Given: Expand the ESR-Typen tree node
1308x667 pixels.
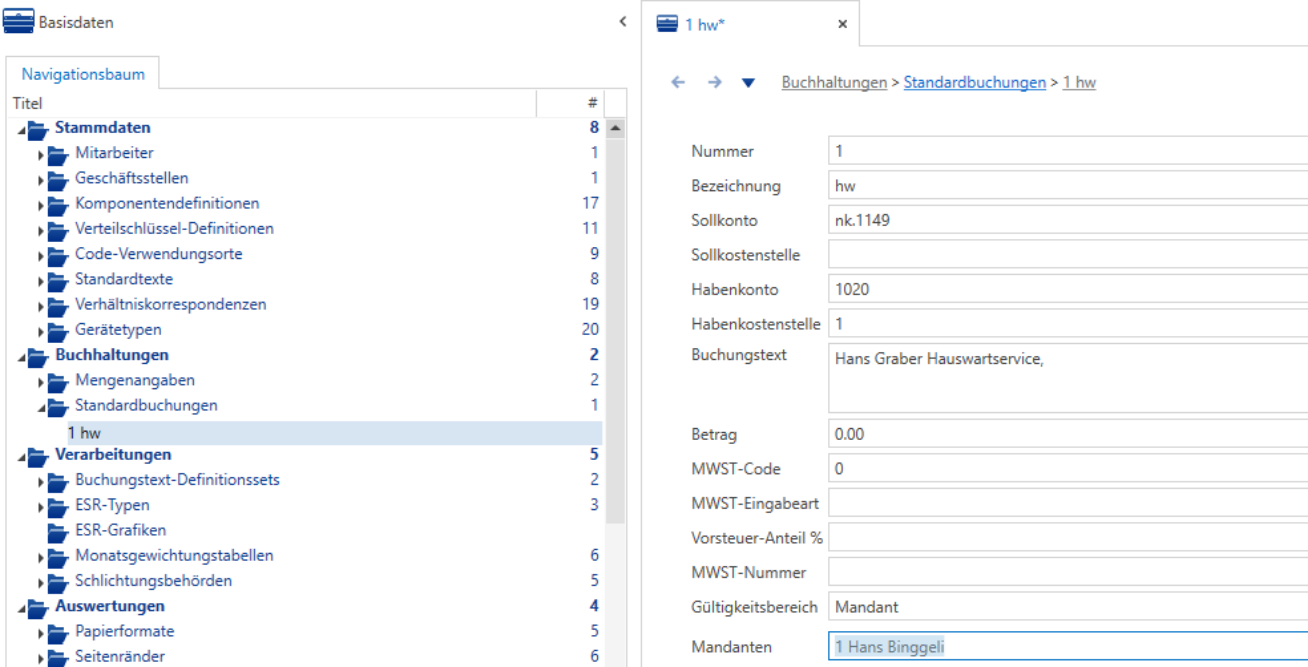Looking at the screenshot, I should 41,506.
